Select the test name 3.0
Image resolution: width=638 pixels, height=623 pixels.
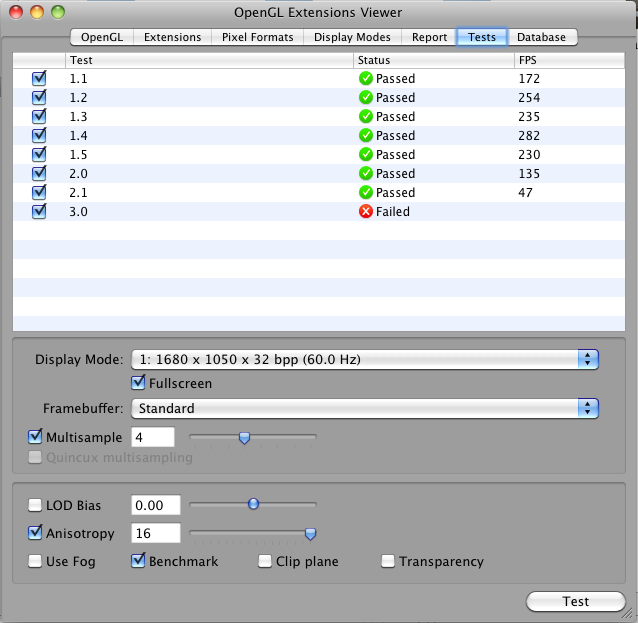point(79,211)
